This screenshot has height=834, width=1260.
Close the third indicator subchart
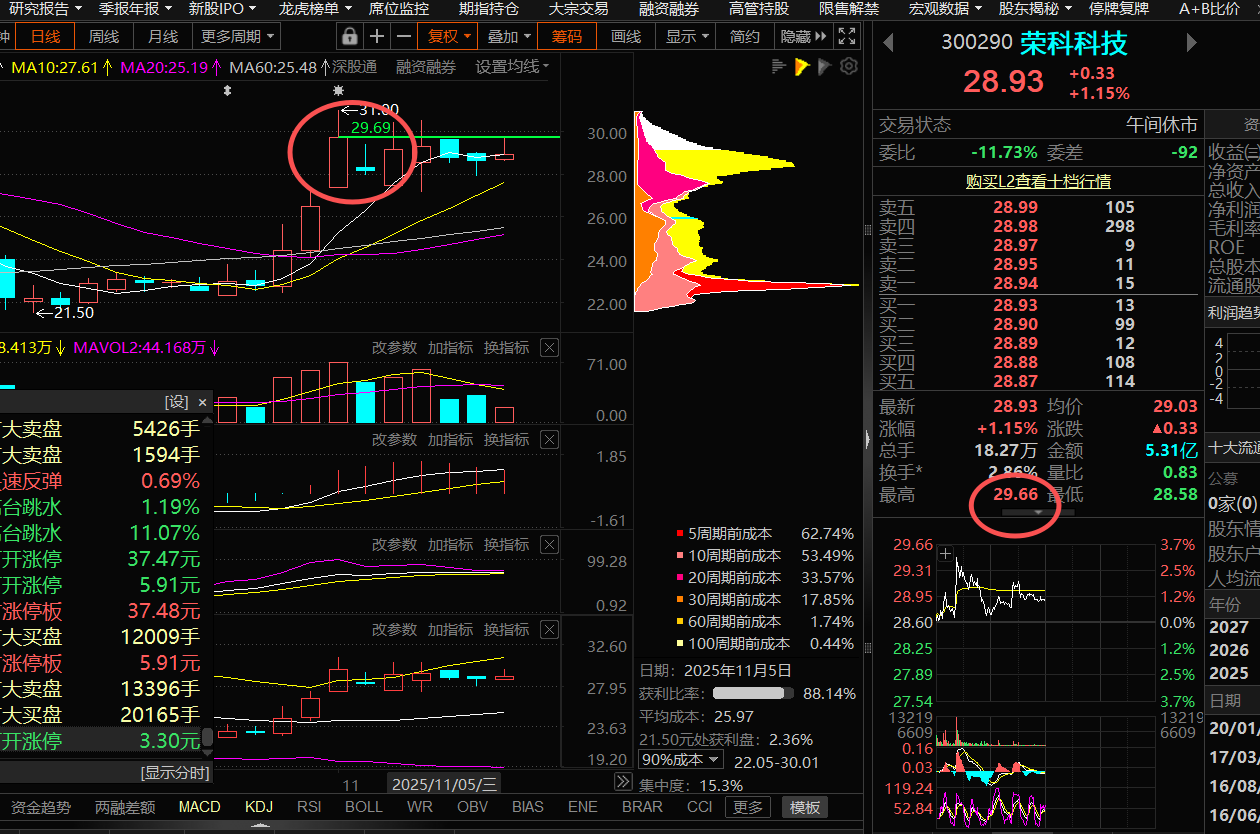coord(549,544)
